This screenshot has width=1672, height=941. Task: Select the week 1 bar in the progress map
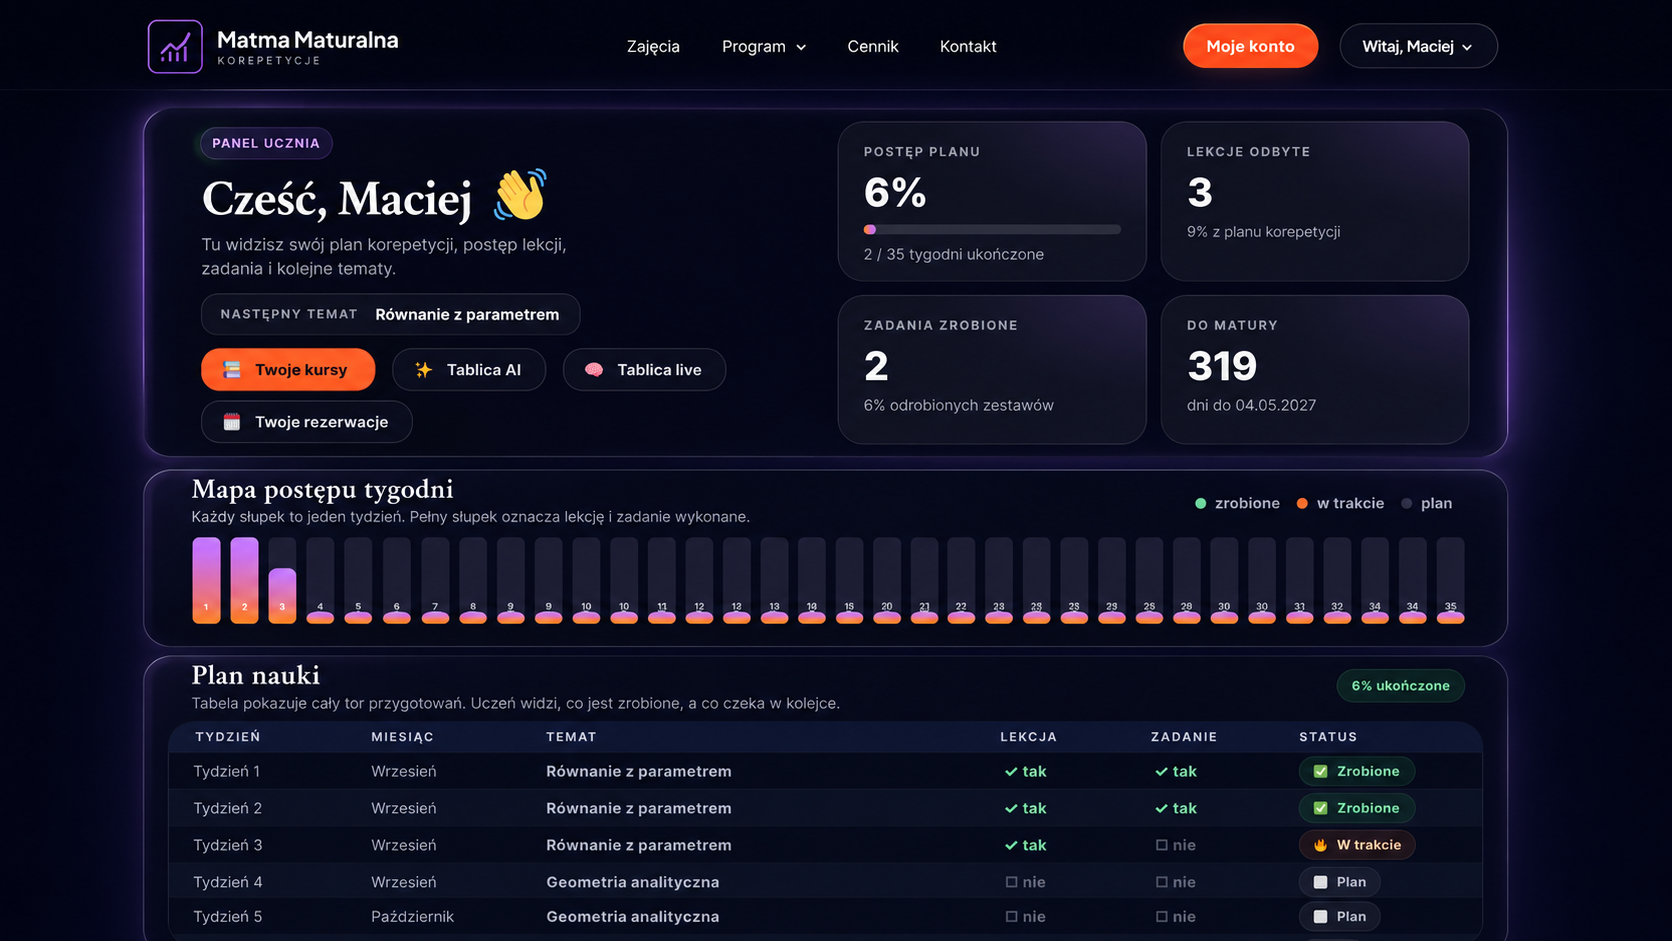(x=206, y=580)
